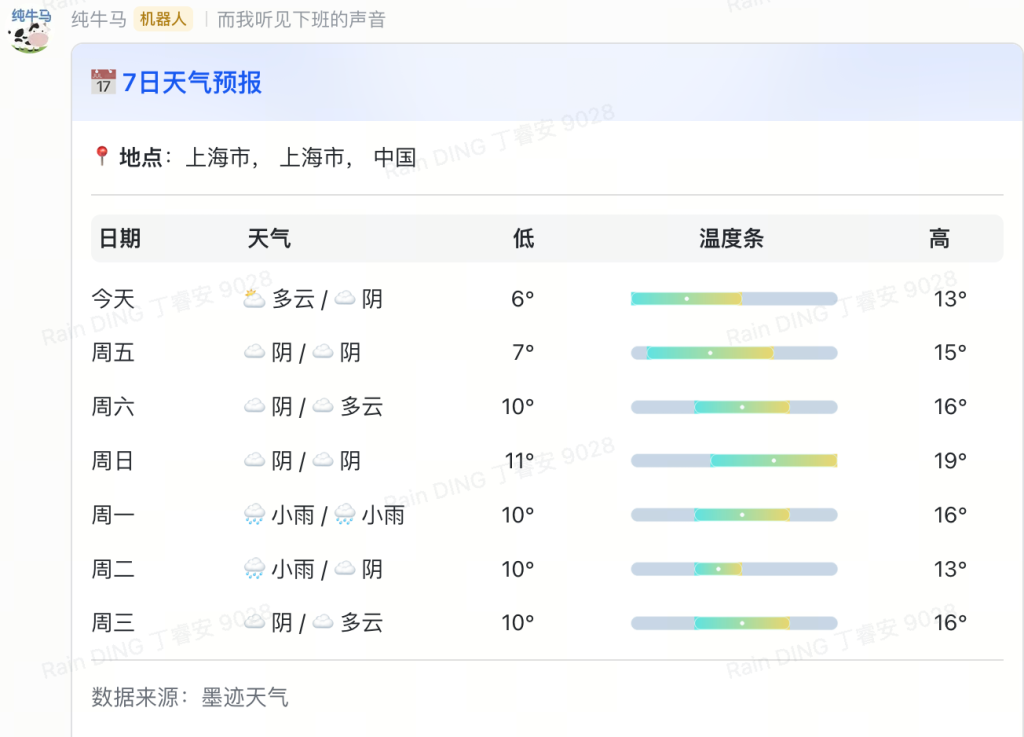
Task: Click the second rain icon in 周一 row
Action: [345, 515]
